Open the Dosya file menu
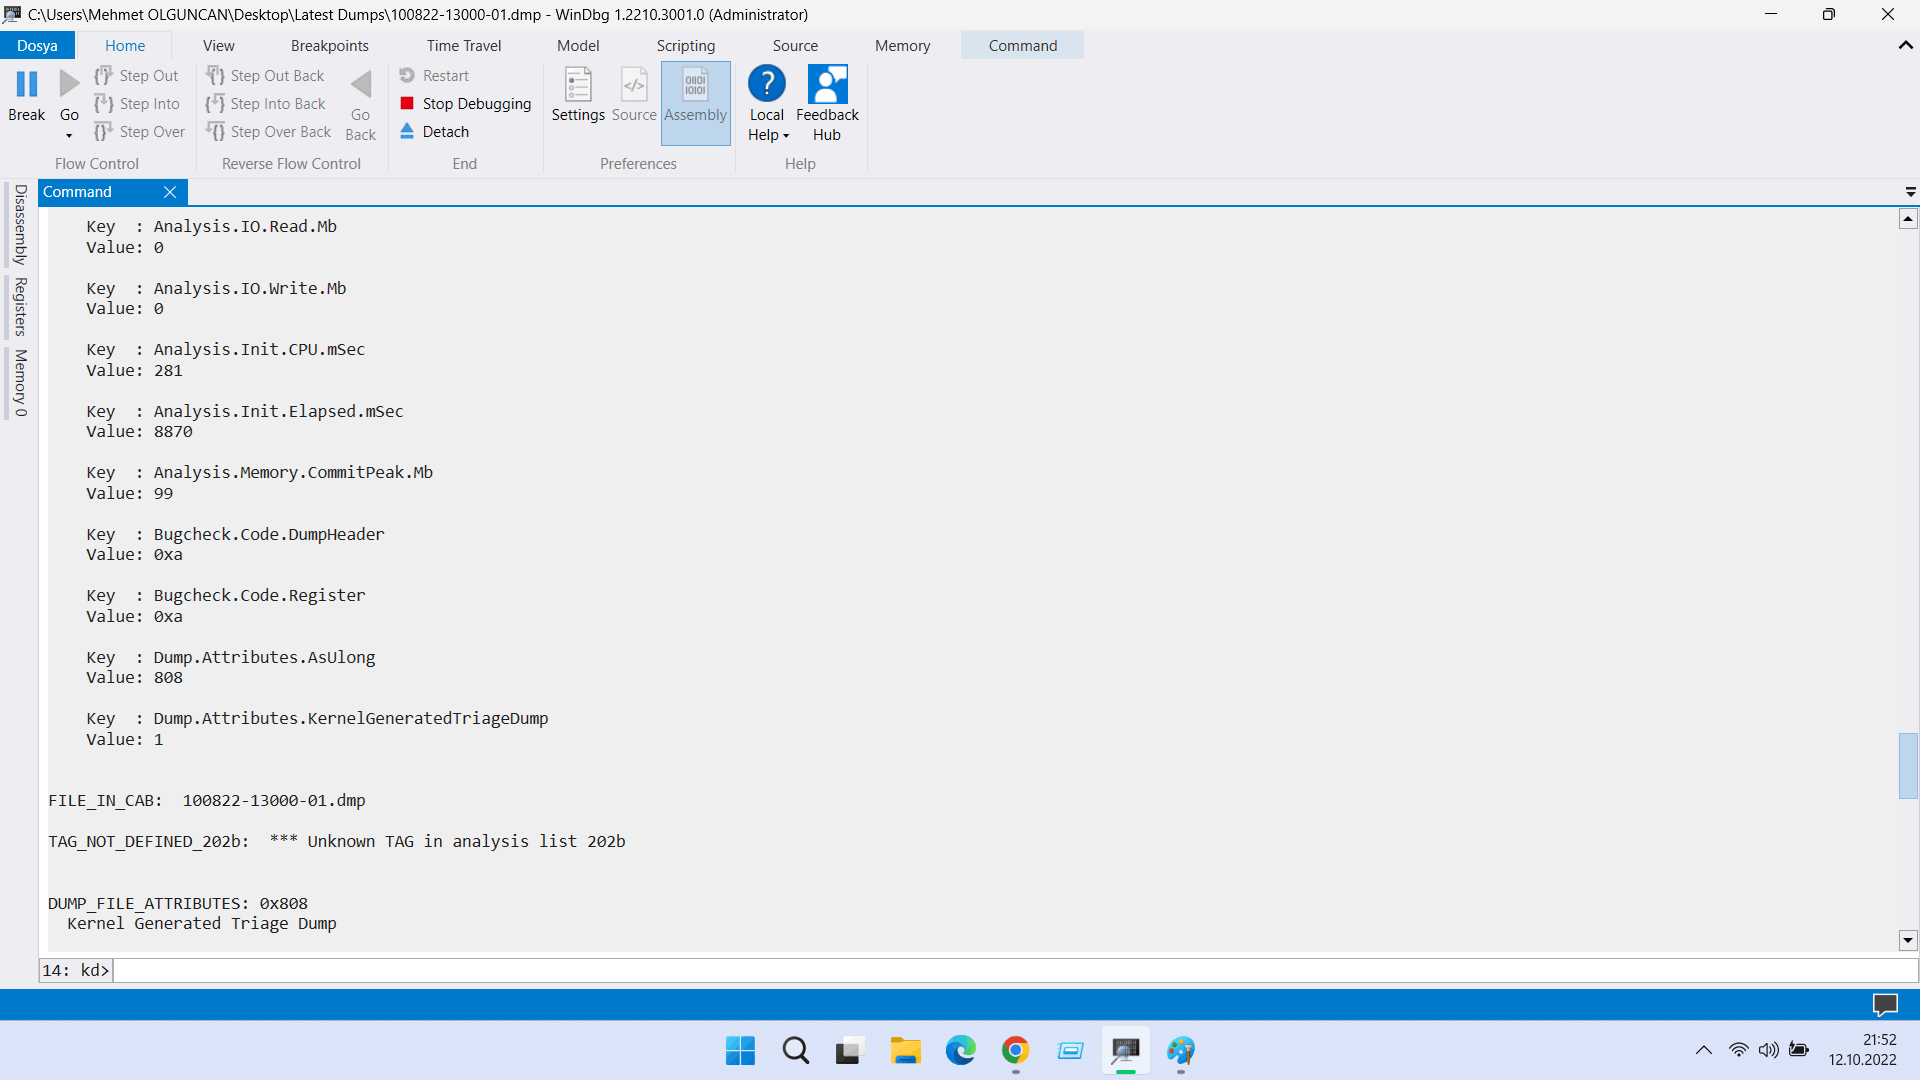Image resolution: width=1920 pixels, height=1080 pixels. tap(37, 45)
